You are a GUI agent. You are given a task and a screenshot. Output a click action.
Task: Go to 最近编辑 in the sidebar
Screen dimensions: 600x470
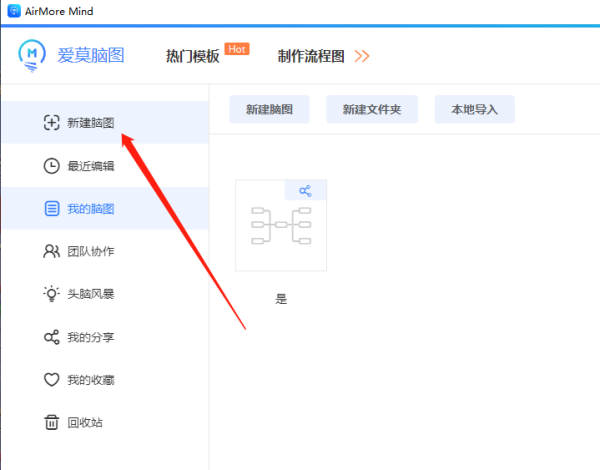tap(105, 166)
